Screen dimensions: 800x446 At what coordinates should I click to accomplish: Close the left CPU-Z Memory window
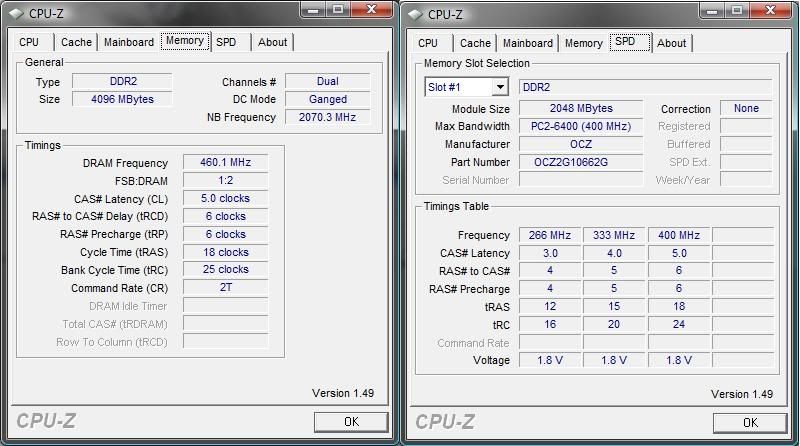click(373, 10)
